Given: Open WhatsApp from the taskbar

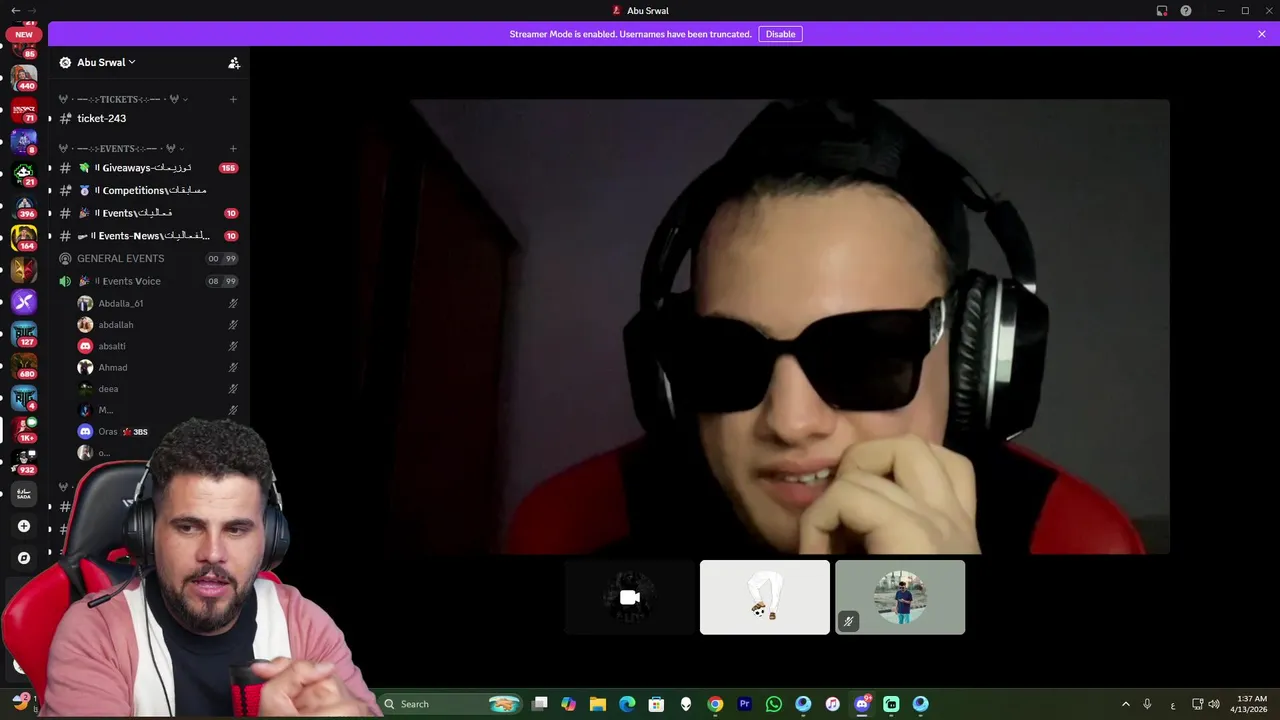Looking at the screenshot, I should (x=774, y=704).
